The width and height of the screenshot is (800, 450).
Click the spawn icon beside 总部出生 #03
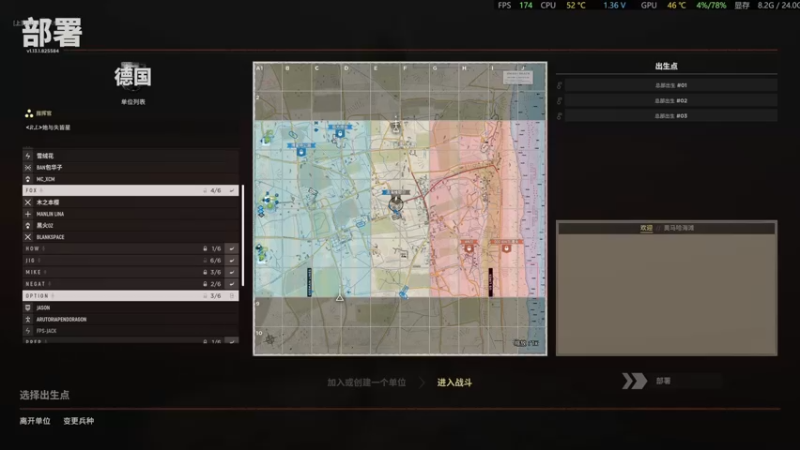pos(559,116)
